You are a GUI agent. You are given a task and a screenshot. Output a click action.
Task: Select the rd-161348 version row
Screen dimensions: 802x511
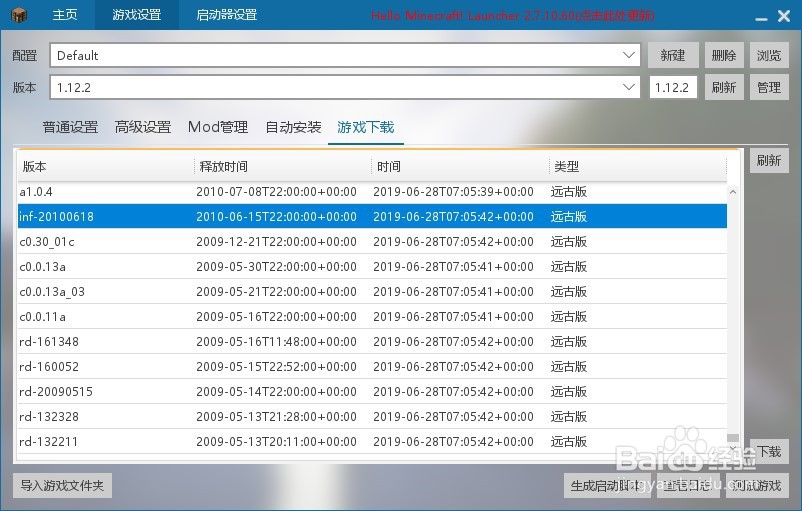coord(372,342)
